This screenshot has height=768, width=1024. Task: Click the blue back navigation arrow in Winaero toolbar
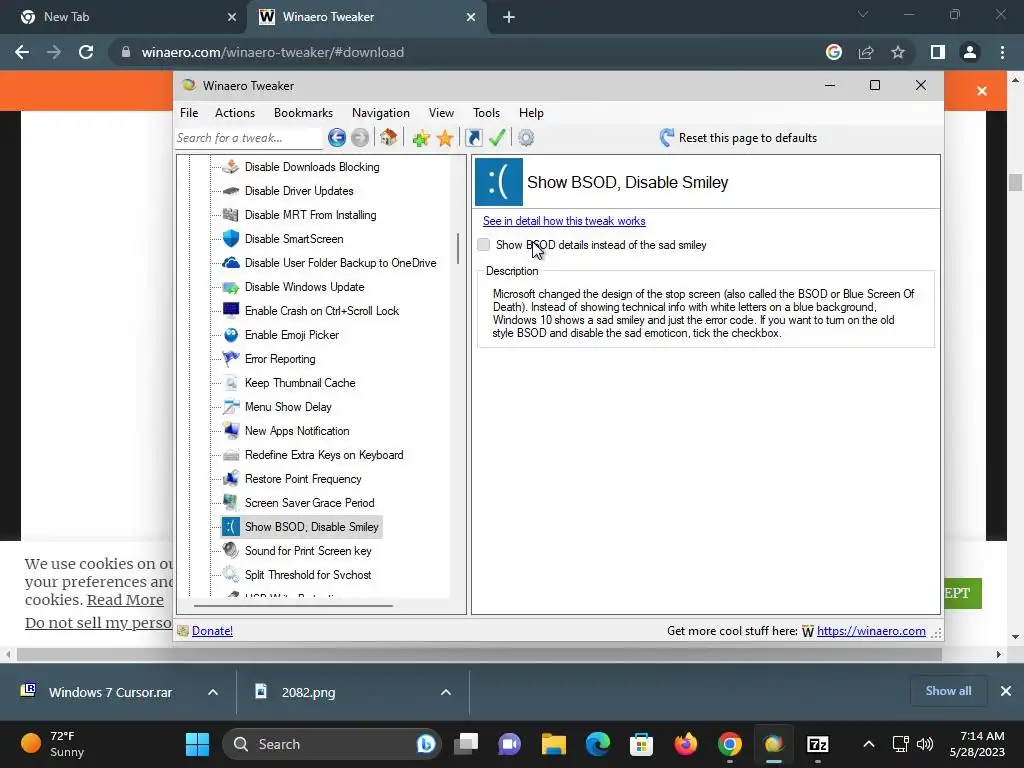(x=337, y=138)
